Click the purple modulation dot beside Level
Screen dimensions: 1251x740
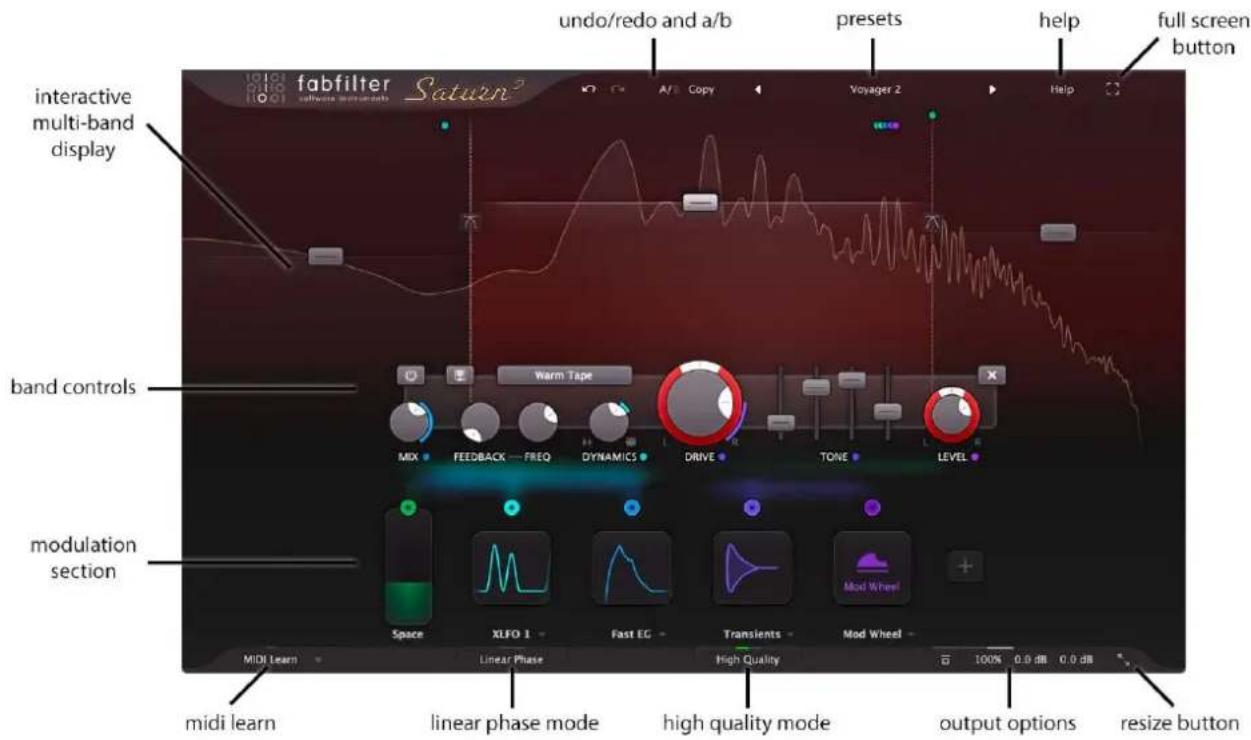click(x=973, y=458)
